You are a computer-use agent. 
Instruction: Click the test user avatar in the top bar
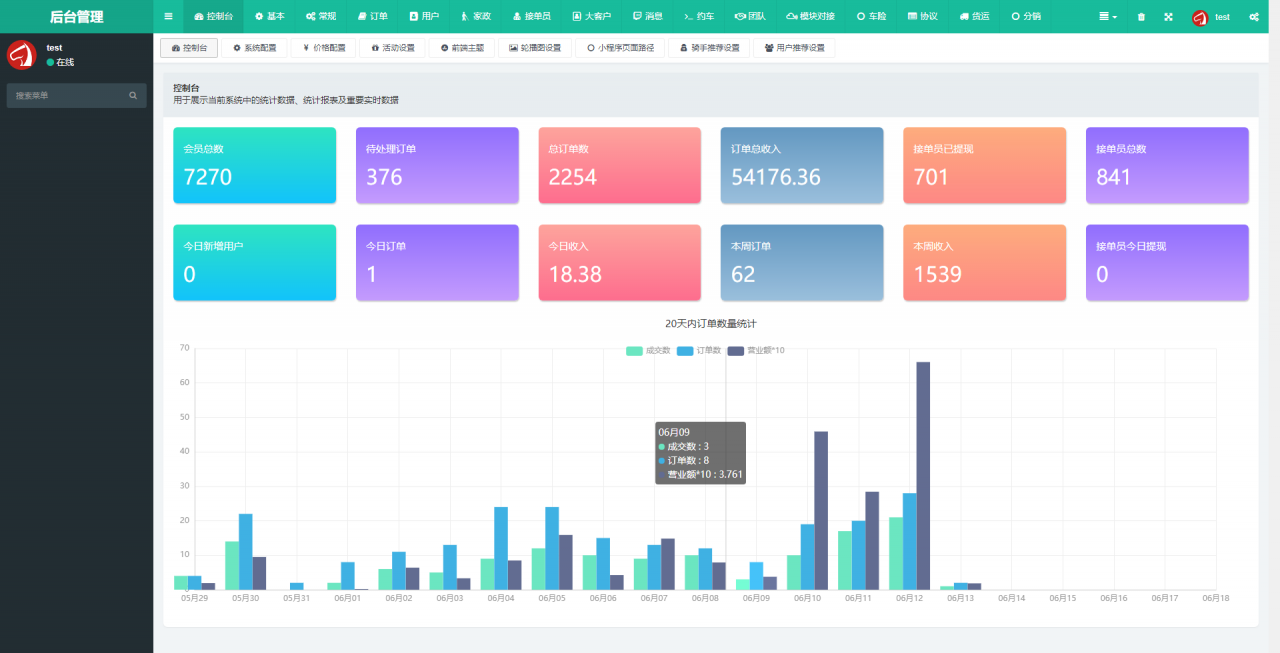click(x=1200, y=17)
